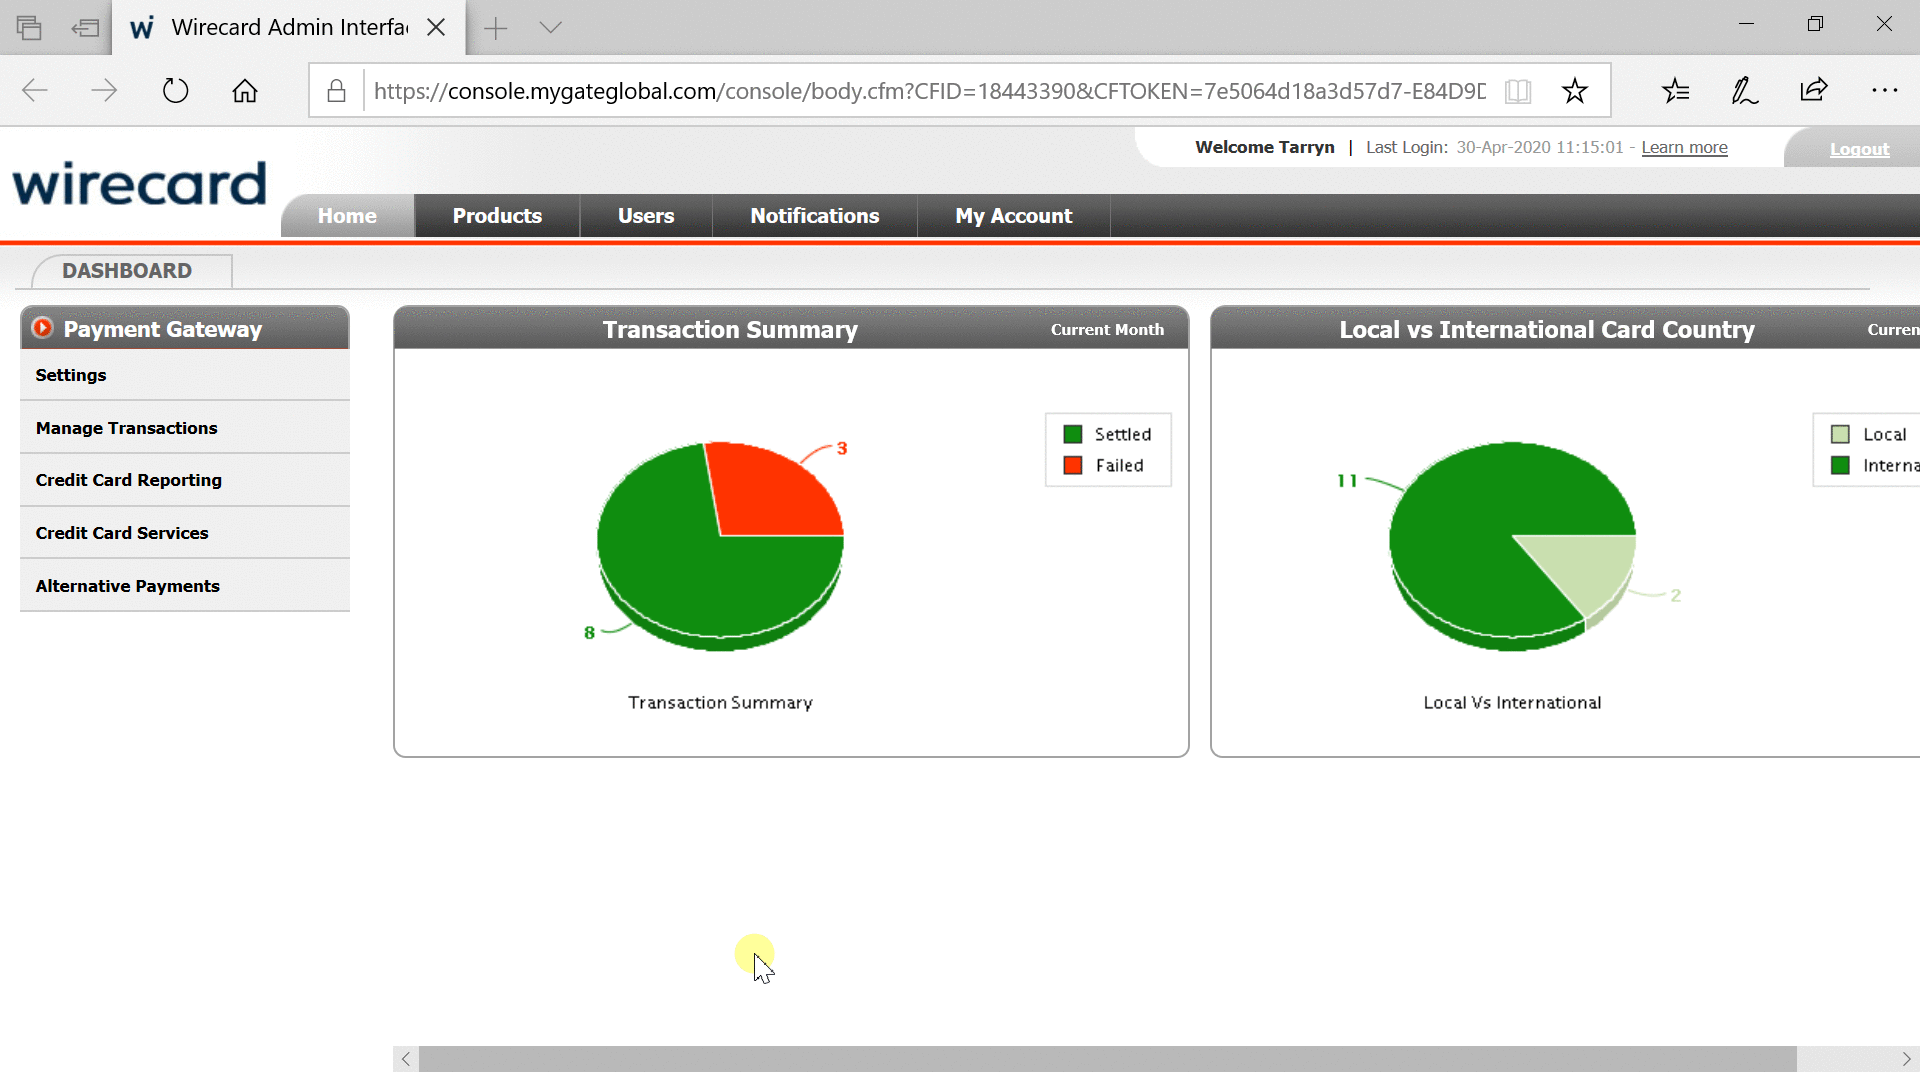Image resolution: width=1920 pixels, height=1080 pixels.
Task: Click the Payment Gateway red arrow icon
Action: [42, 328]
